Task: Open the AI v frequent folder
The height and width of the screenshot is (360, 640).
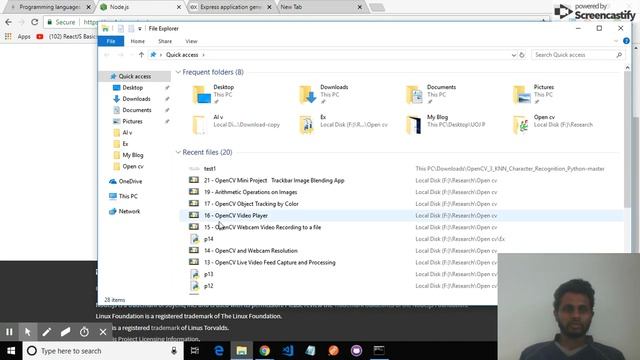Action: click(236, 124)
